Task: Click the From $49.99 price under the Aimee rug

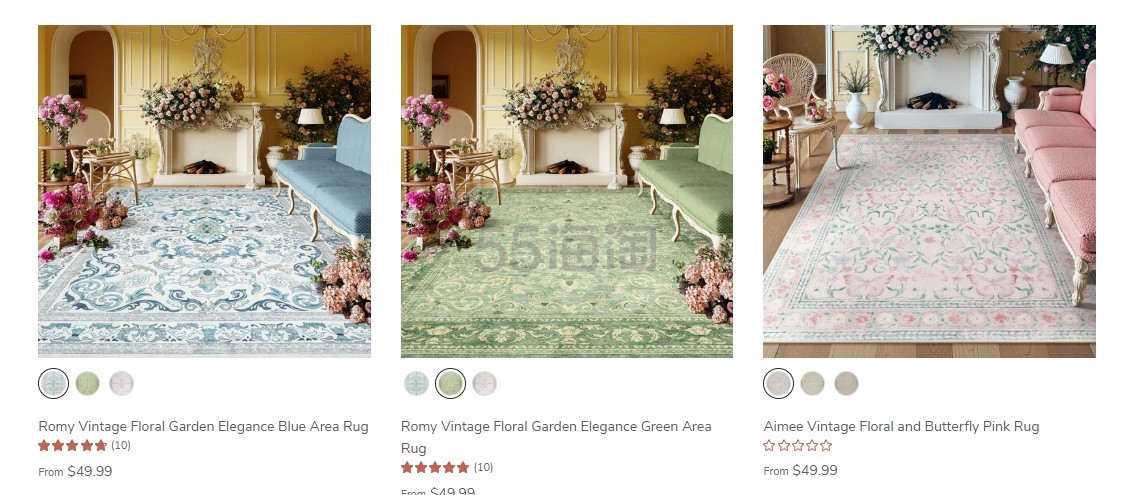Action: click(801, 470)
